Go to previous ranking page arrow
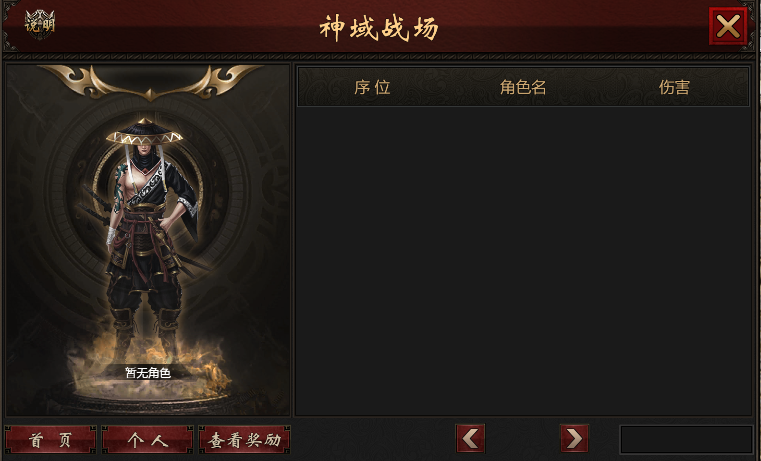This screenshot has width=761, height=461. tap(470, 439)
